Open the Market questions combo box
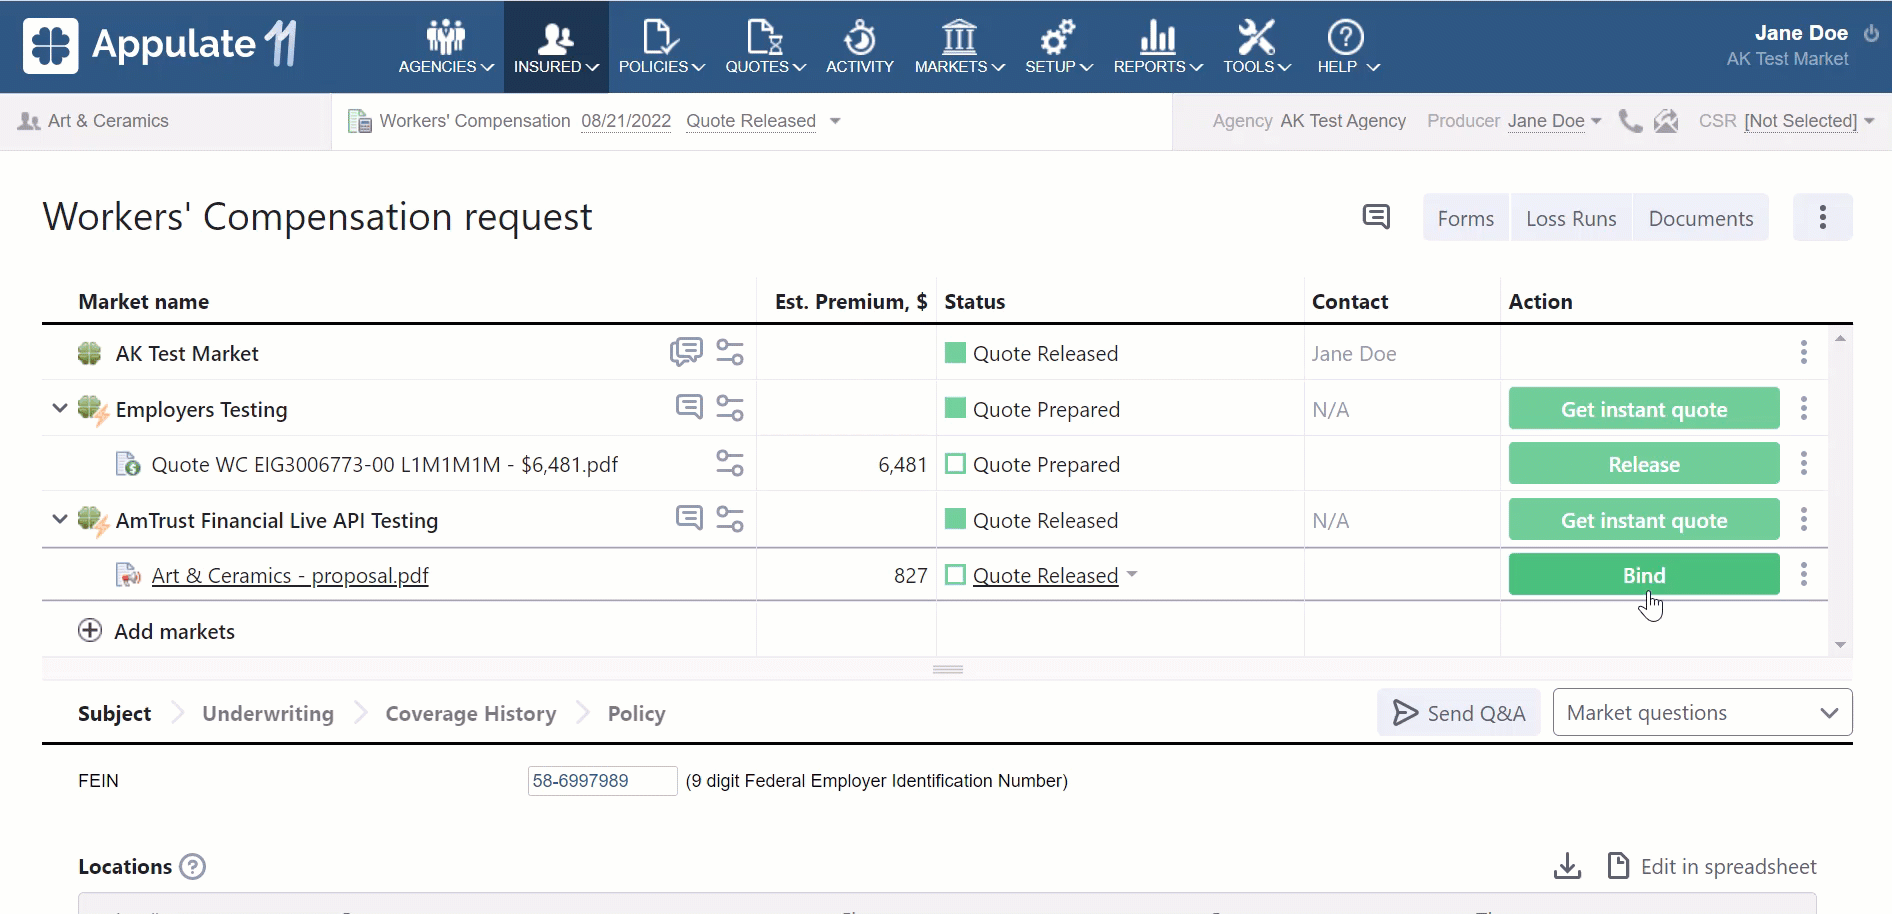1892x914 pixels. tap(1702, 712)
